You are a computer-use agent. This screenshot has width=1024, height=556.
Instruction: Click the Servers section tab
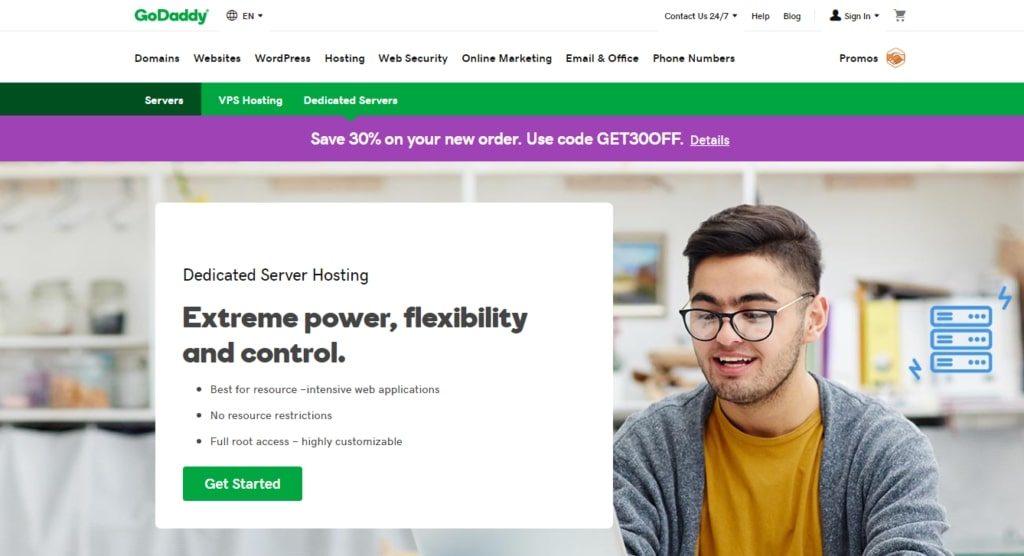[x=164, y=100]
